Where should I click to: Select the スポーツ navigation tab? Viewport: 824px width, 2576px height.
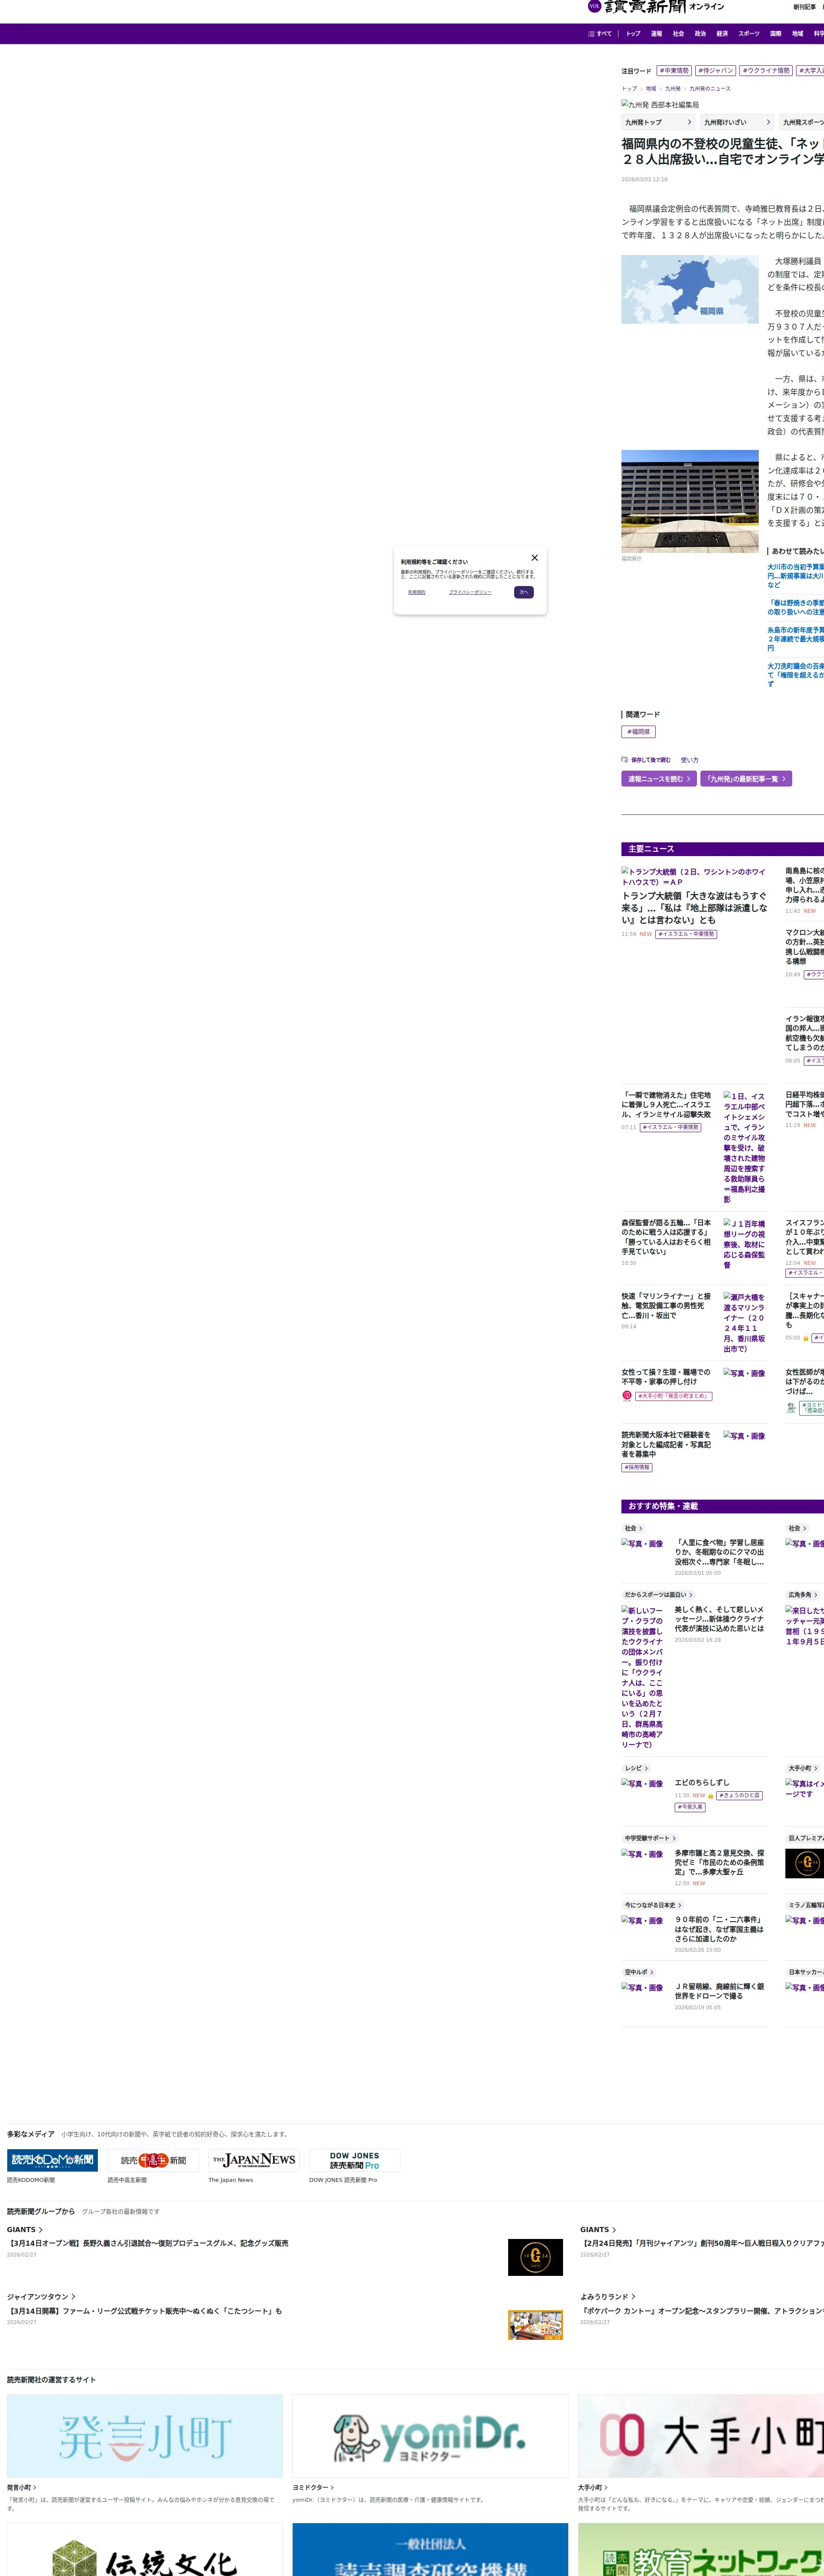pos(749,34)
